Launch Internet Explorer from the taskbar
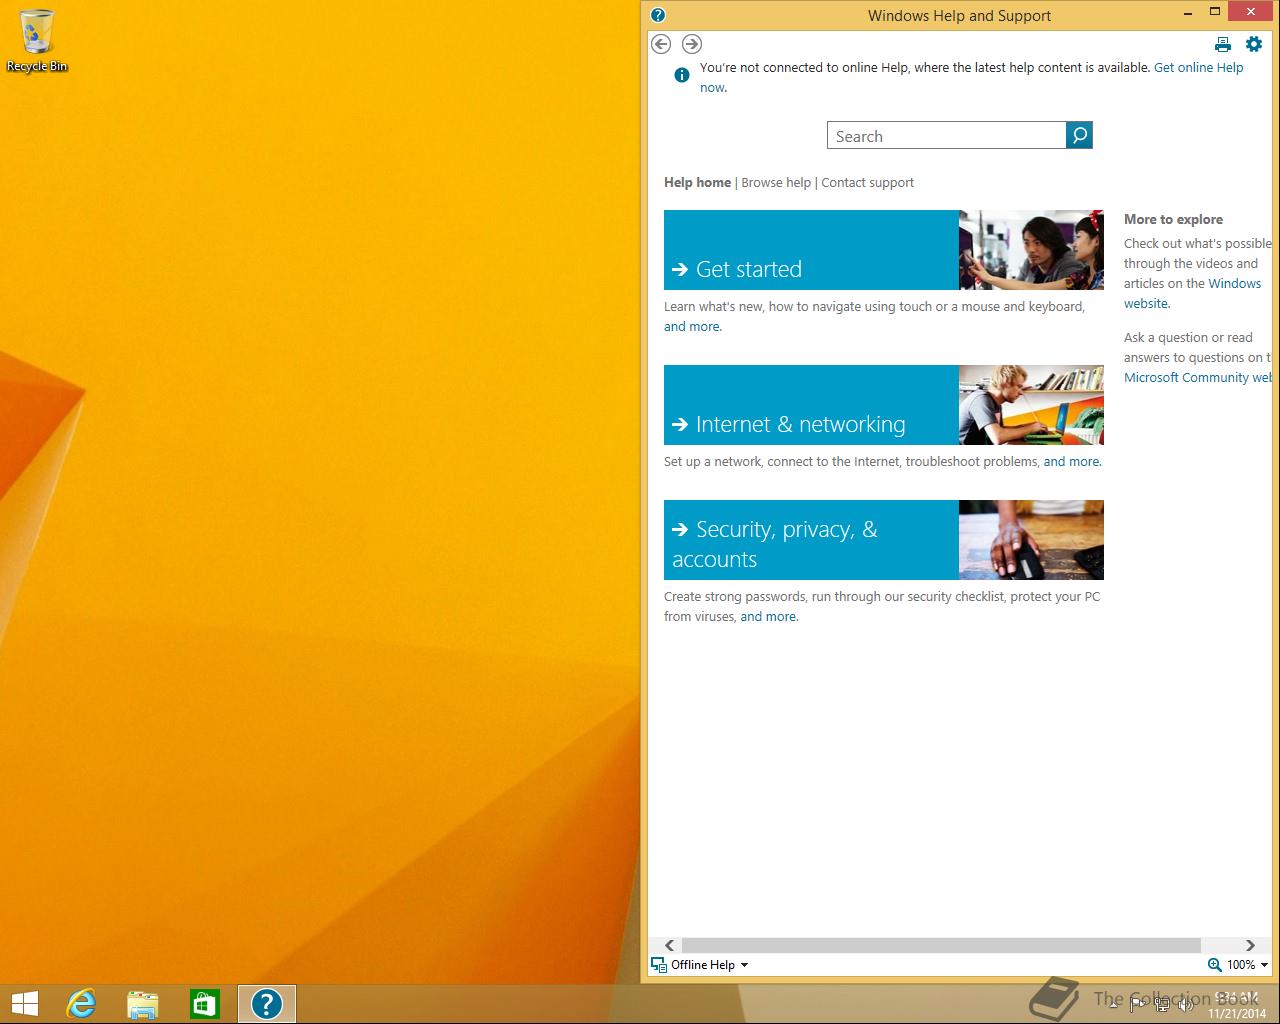The image size is (1280, 1024). tap(81, 1004)
